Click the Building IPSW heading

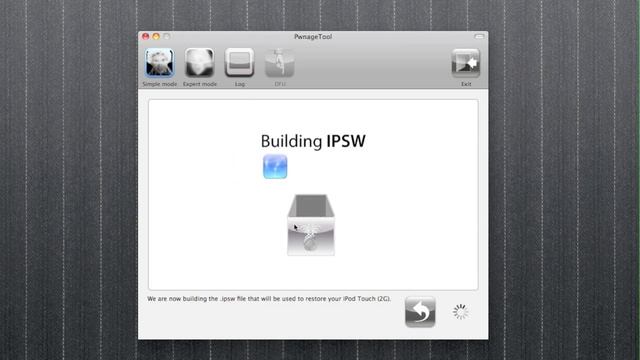tap(313, 141)
